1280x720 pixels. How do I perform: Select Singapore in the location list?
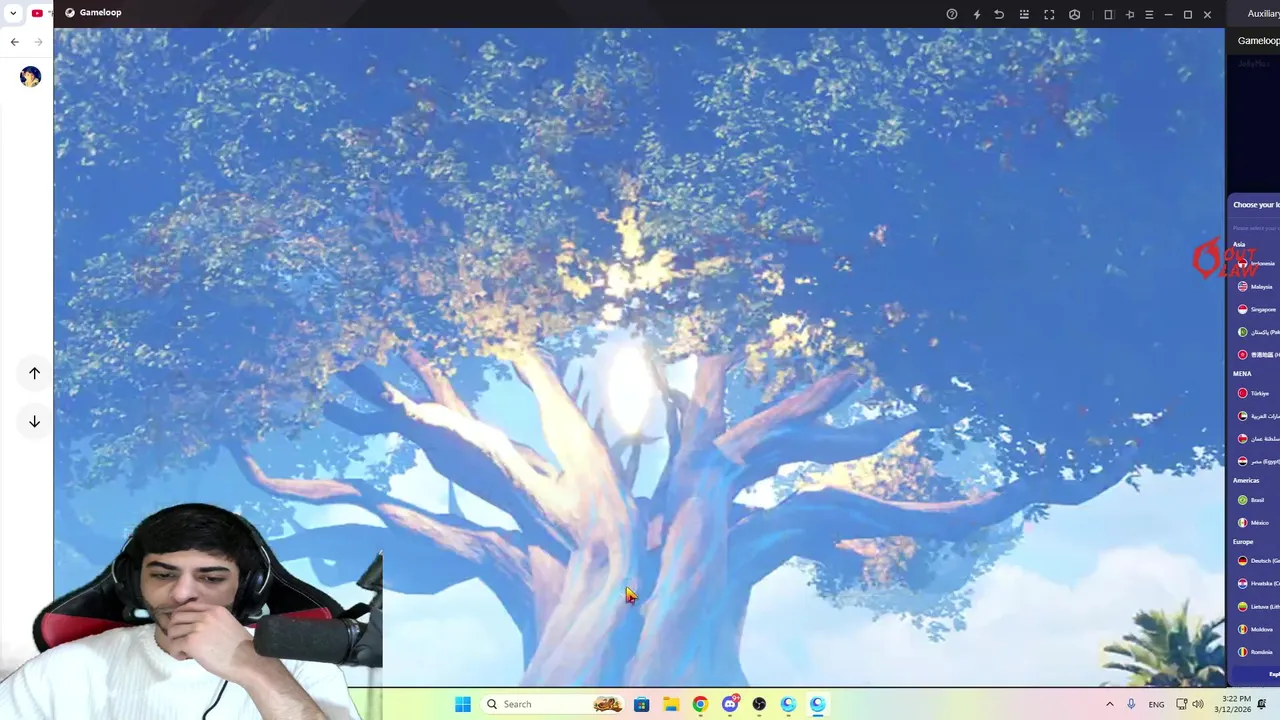pos(1256,310)
